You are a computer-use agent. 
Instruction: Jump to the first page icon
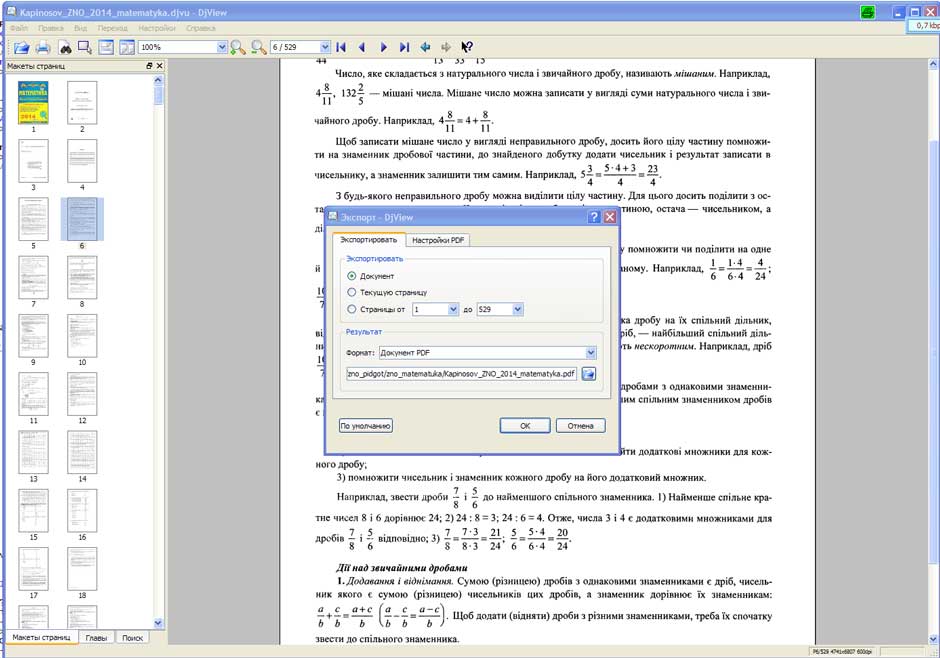point(340,47)
